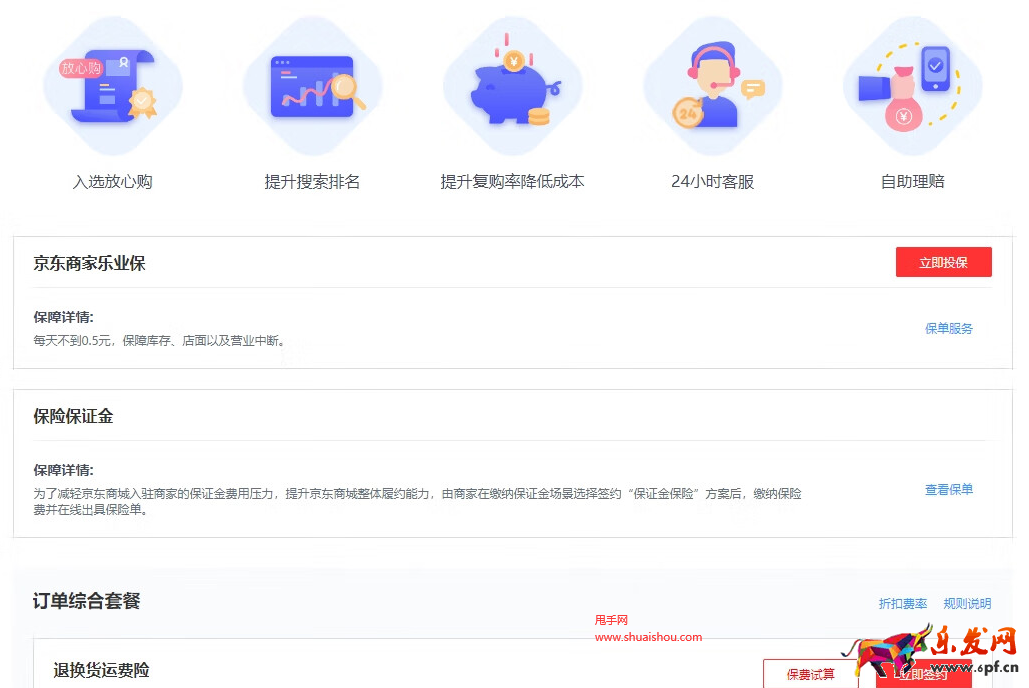The width and height of the screenshot is (1029, 688).
Task: Open the 保单服务 link
Action: 949,328
